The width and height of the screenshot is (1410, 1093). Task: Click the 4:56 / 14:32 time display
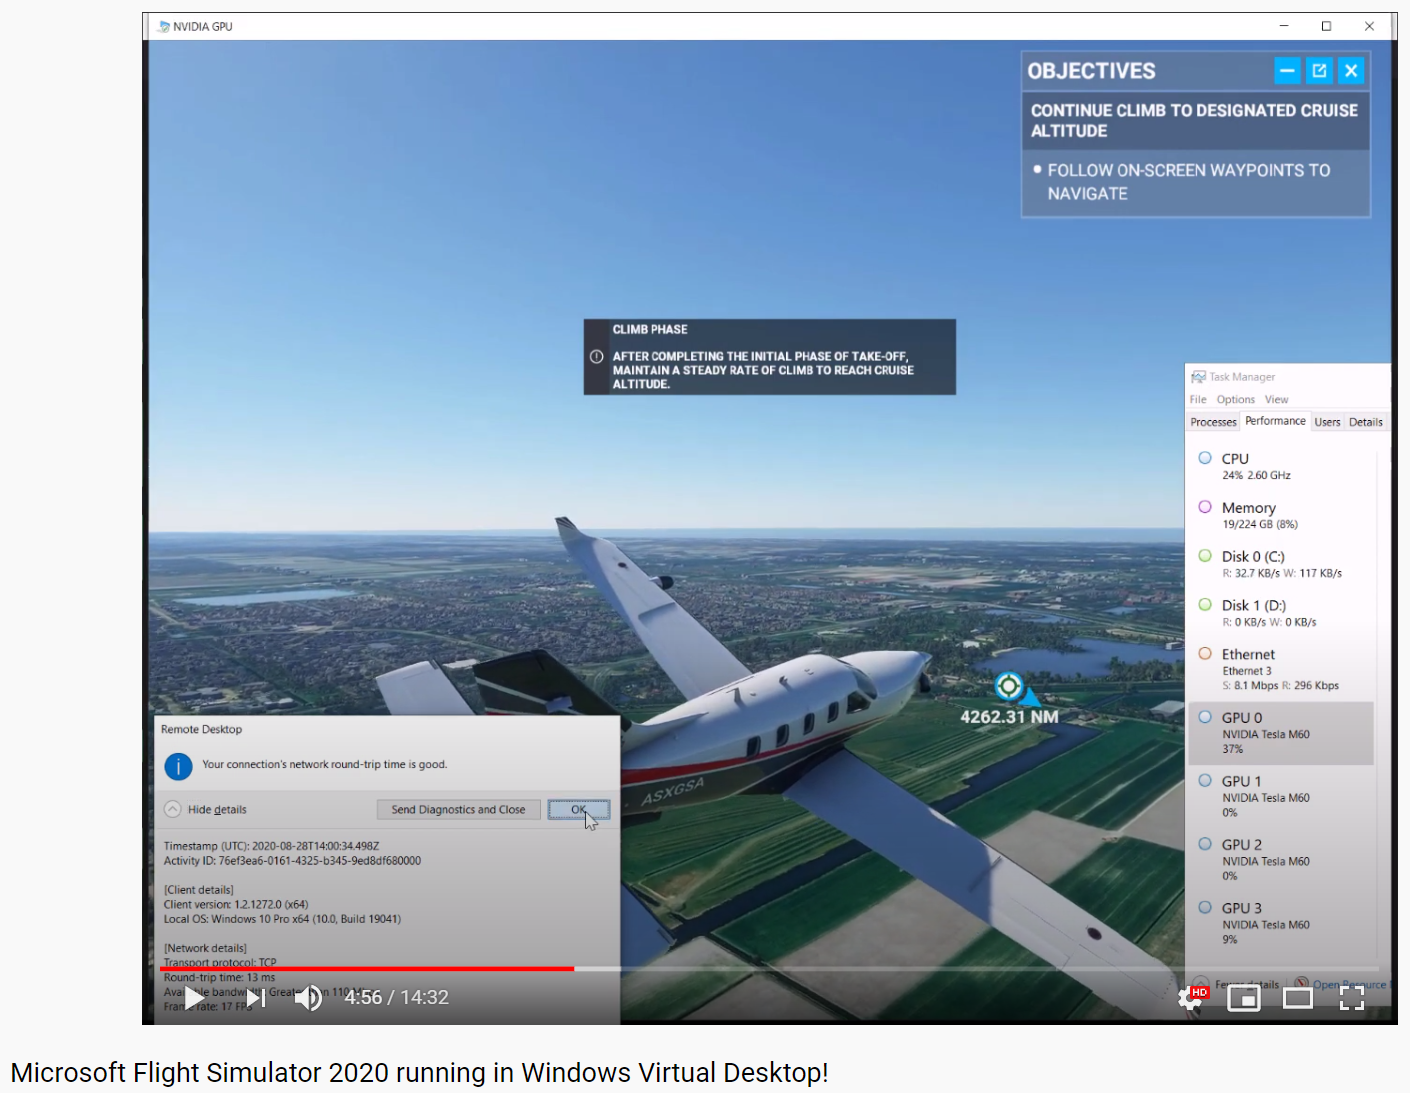tap(396, 997)
